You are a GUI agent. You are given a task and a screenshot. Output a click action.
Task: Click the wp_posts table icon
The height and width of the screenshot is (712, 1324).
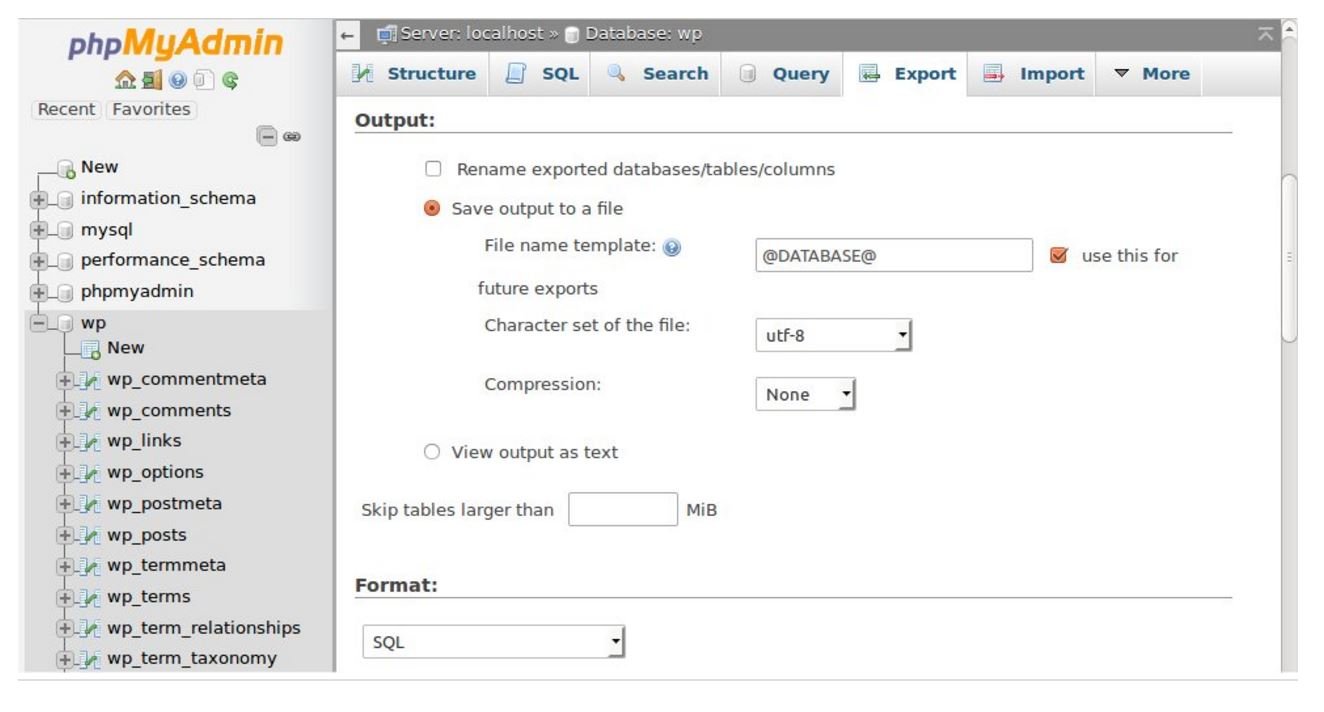92,535
